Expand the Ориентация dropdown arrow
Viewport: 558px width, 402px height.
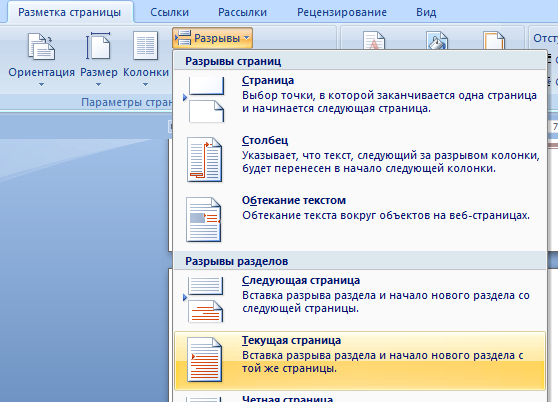point(42,85)
